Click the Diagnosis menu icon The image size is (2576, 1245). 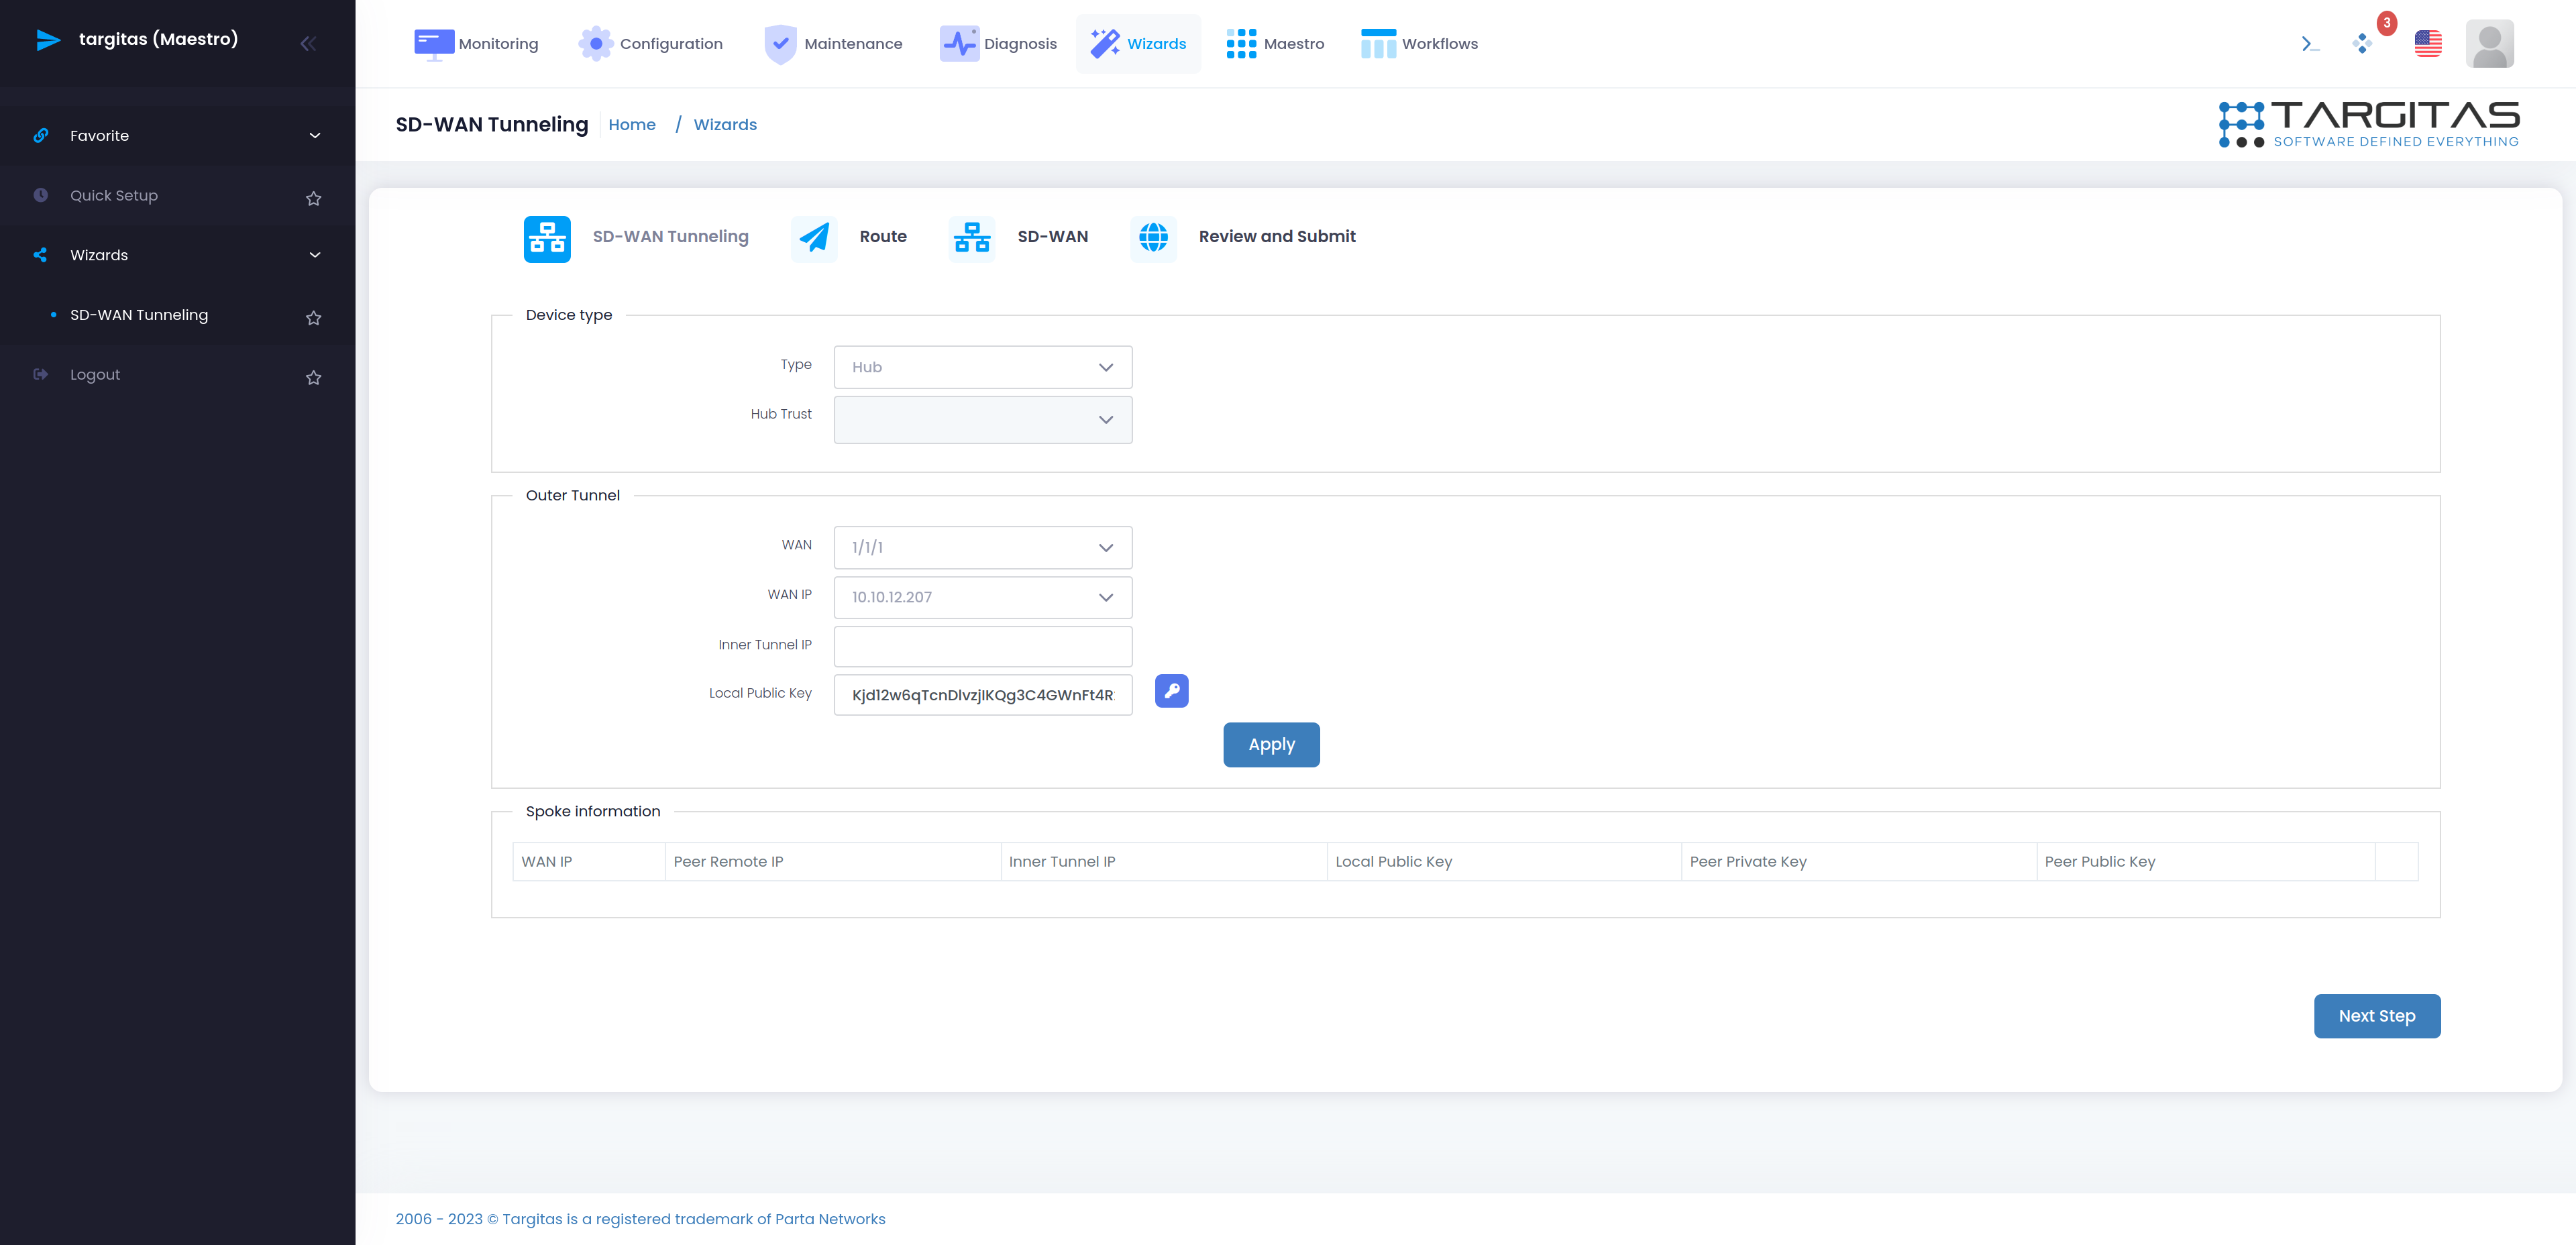click(x=958, y=43)
